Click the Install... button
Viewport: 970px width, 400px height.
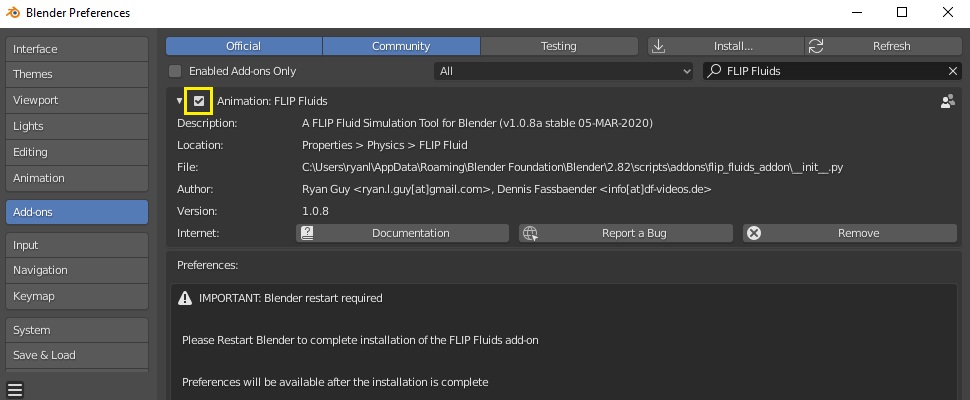point(725,46)
